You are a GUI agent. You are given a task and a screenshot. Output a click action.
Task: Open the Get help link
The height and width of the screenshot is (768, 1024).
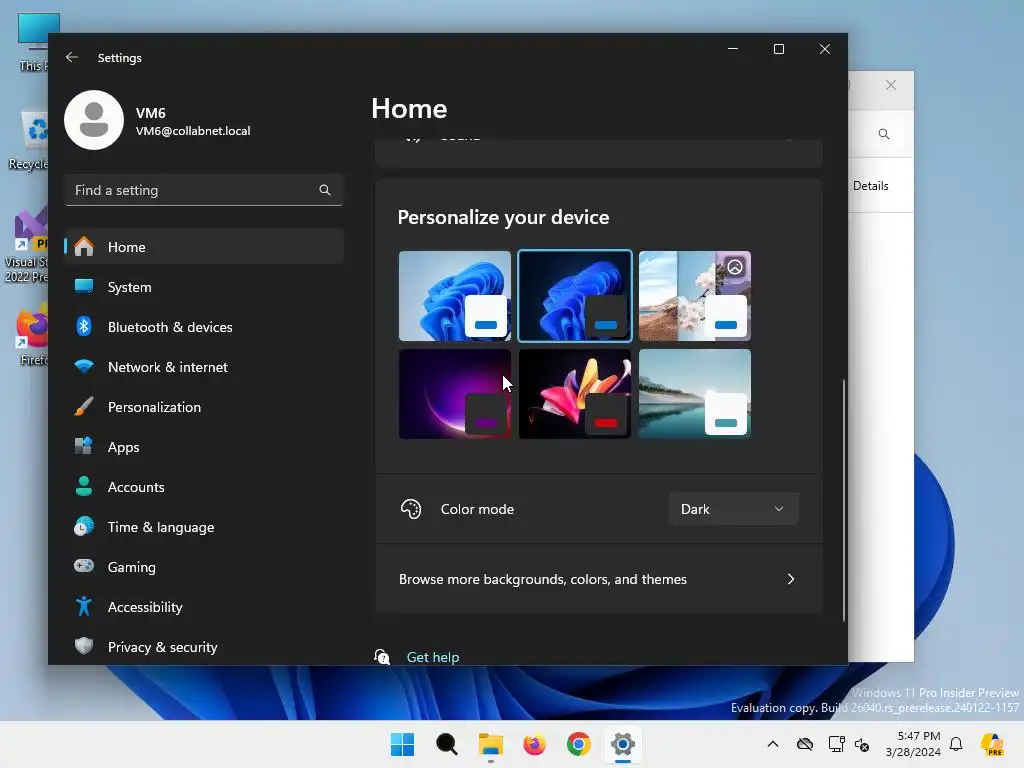click(433, 657)
